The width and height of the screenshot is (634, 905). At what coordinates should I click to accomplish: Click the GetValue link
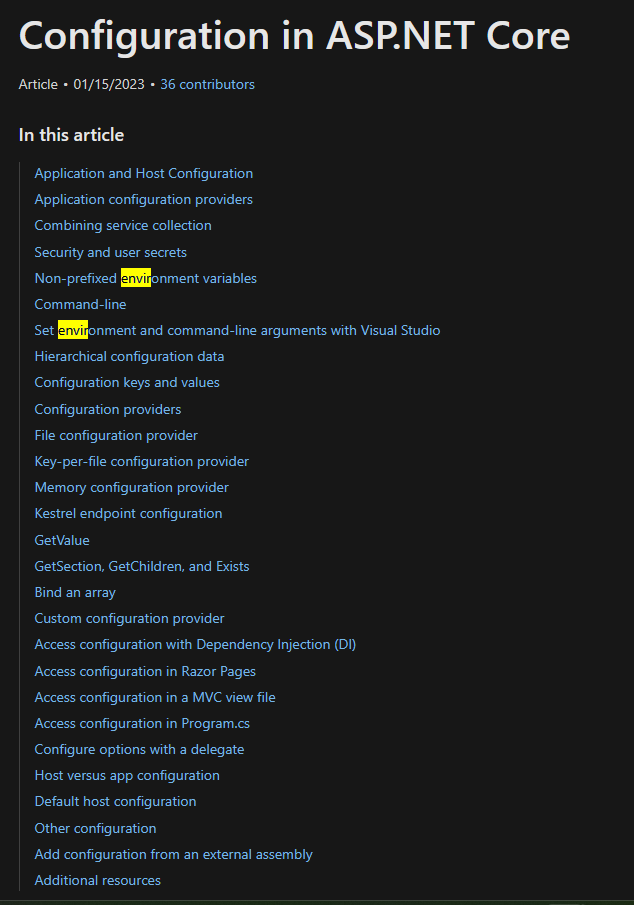tap(62, 540)
